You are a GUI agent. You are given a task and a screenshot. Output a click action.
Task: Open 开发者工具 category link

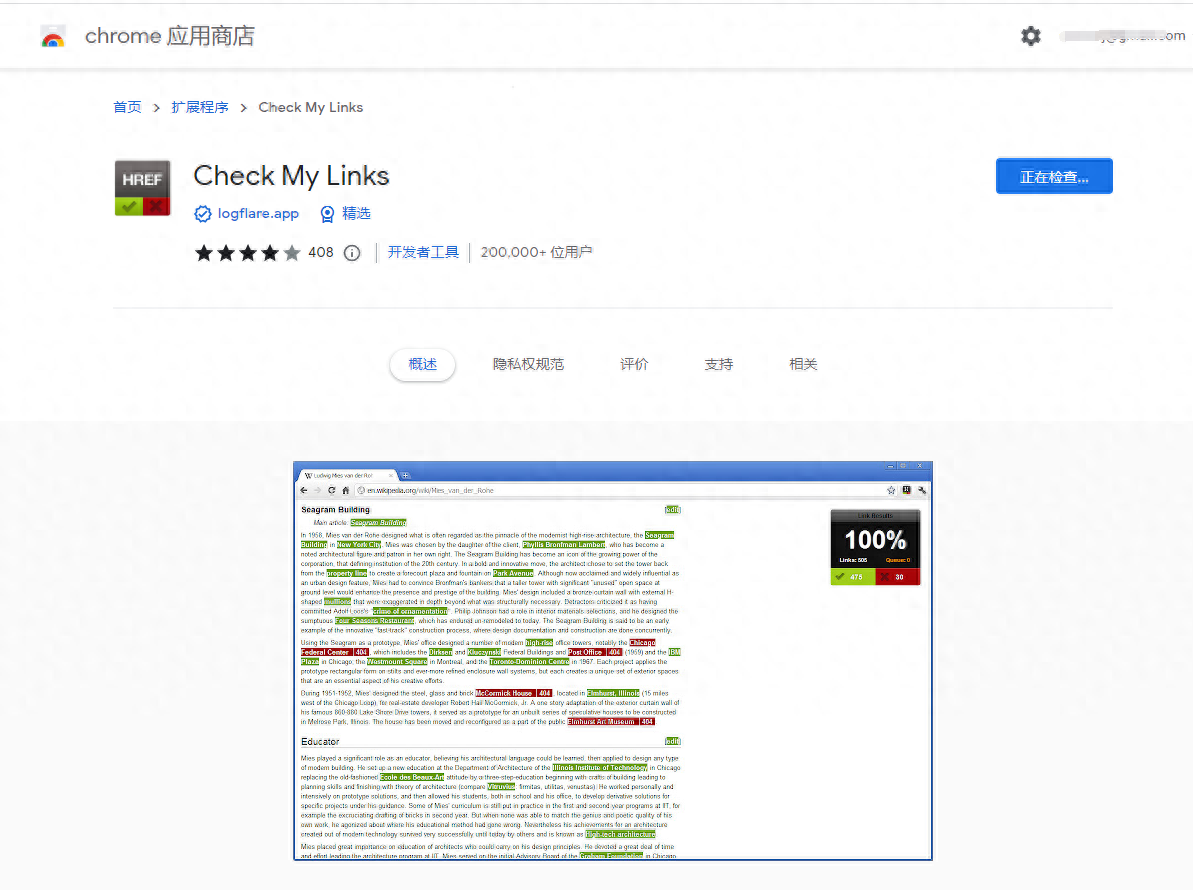coord(424,253)
